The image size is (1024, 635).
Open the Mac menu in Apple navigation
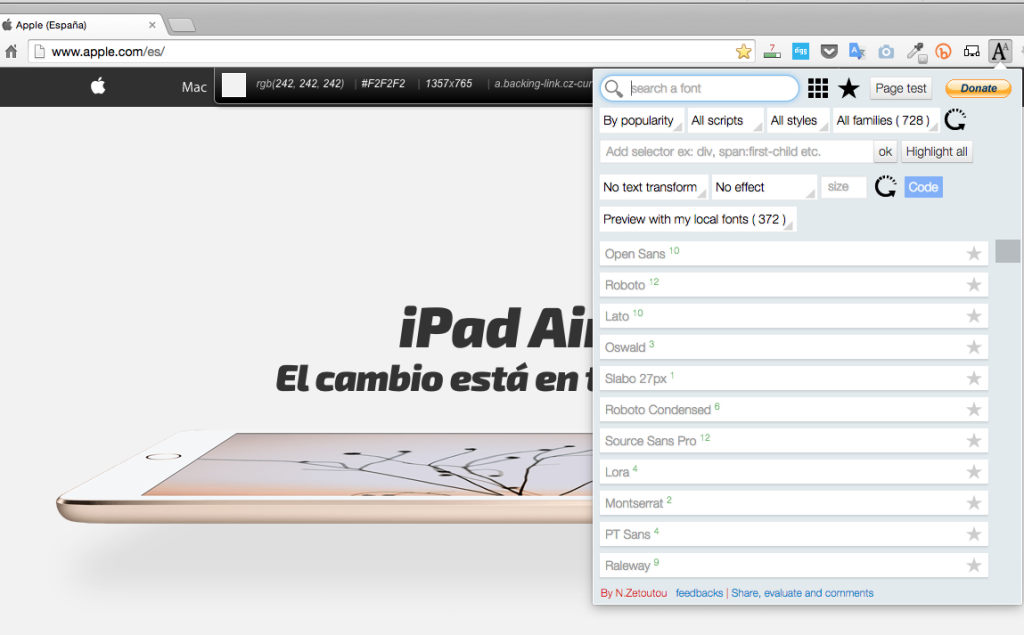194,87
